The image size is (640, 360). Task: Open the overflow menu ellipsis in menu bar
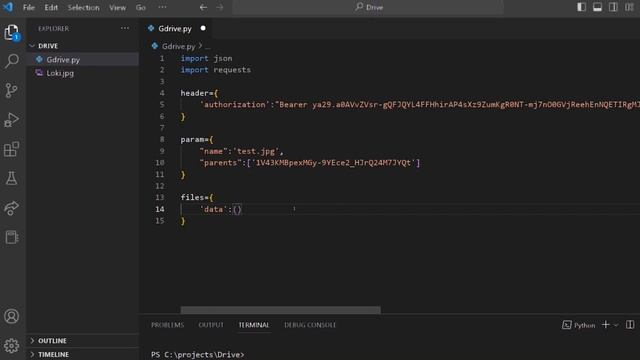pyautogui.click(x=162, y=7)
